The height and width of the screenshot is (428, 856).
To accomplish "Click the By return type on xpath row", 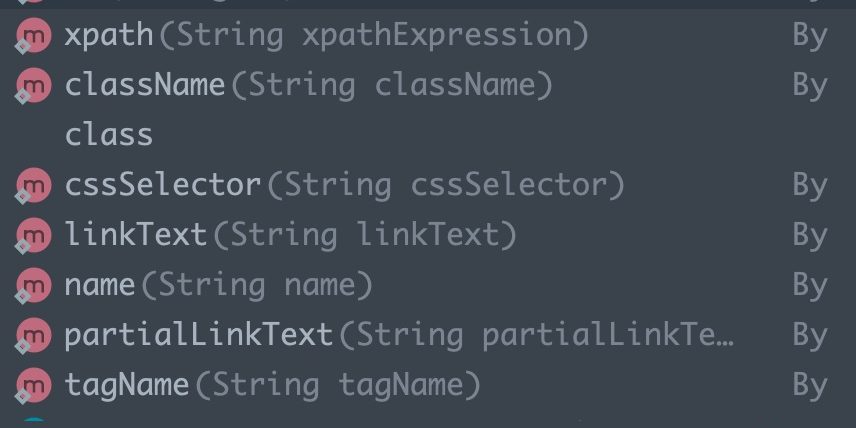I will pos(810,37).
